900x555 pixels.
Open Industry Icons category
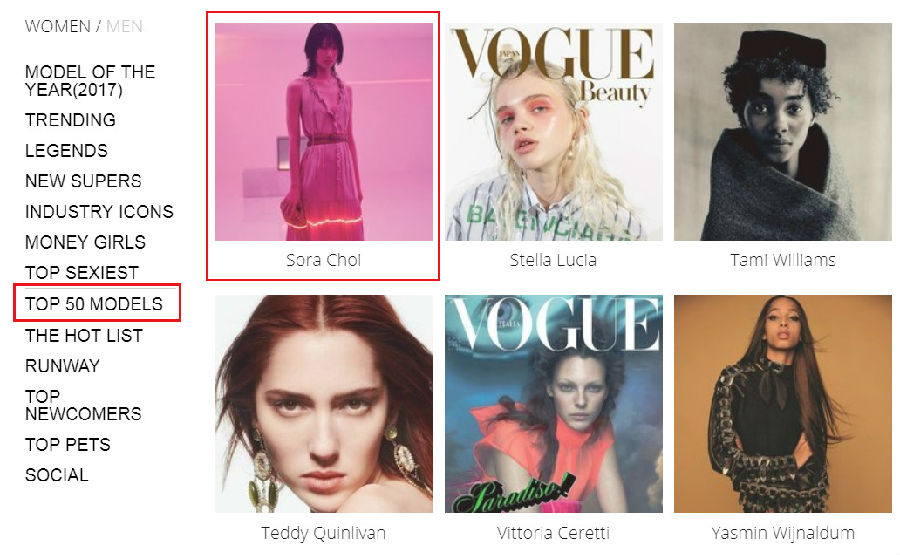point(99,211)
